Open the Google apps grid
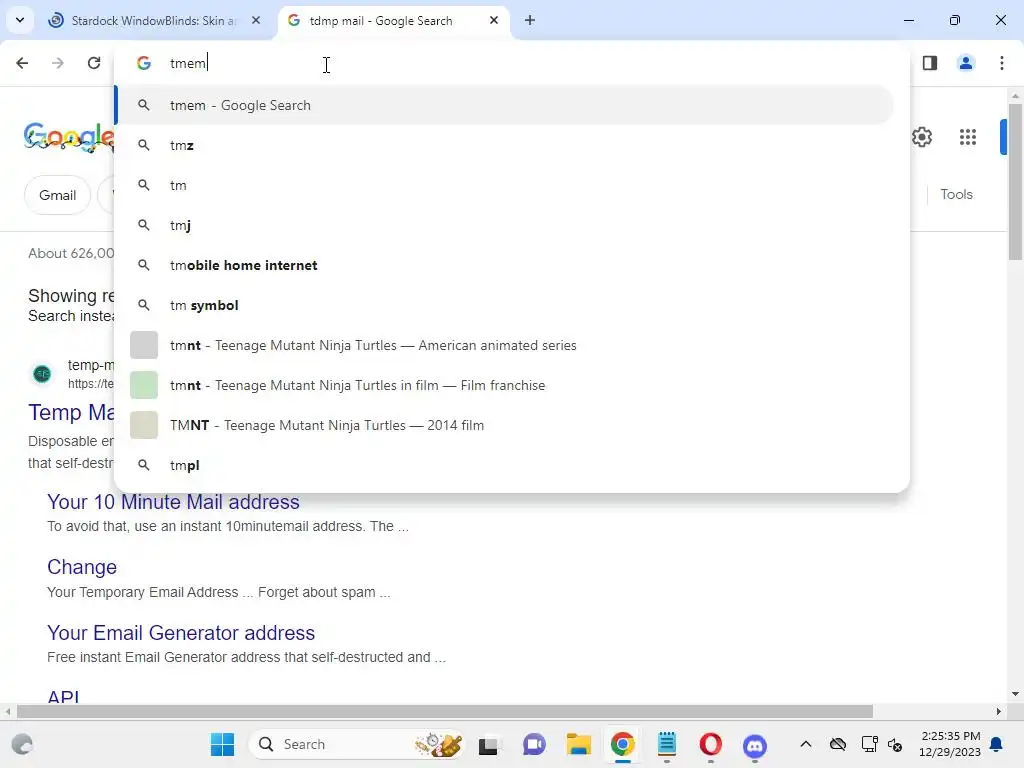The height and width of the screenshot is (768, 1024). (x=968, y=137)
